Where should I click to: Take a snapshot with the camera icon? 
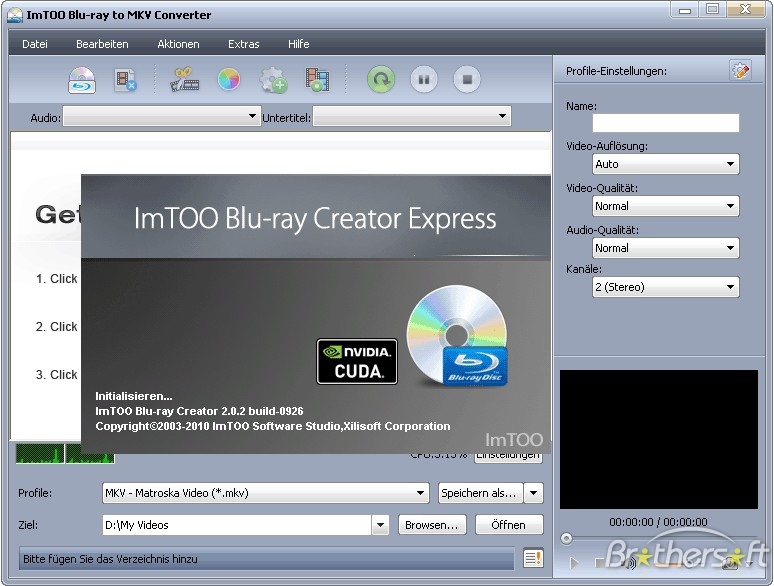coord(730,563)
